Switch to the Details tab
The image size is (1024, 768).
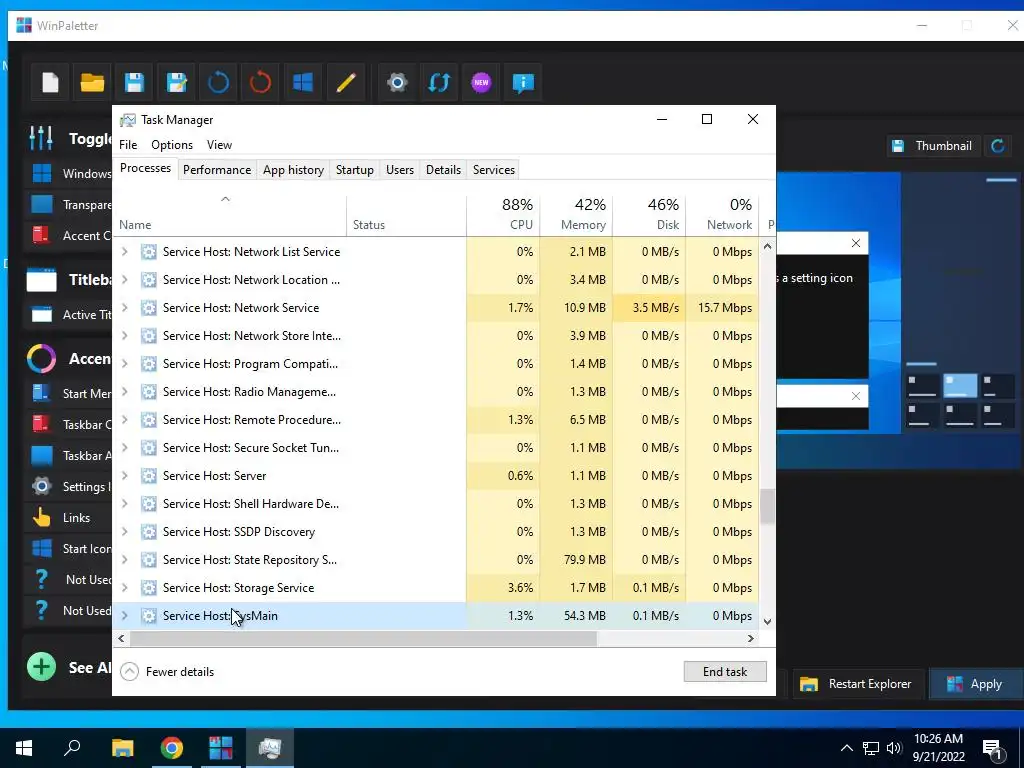443,170
